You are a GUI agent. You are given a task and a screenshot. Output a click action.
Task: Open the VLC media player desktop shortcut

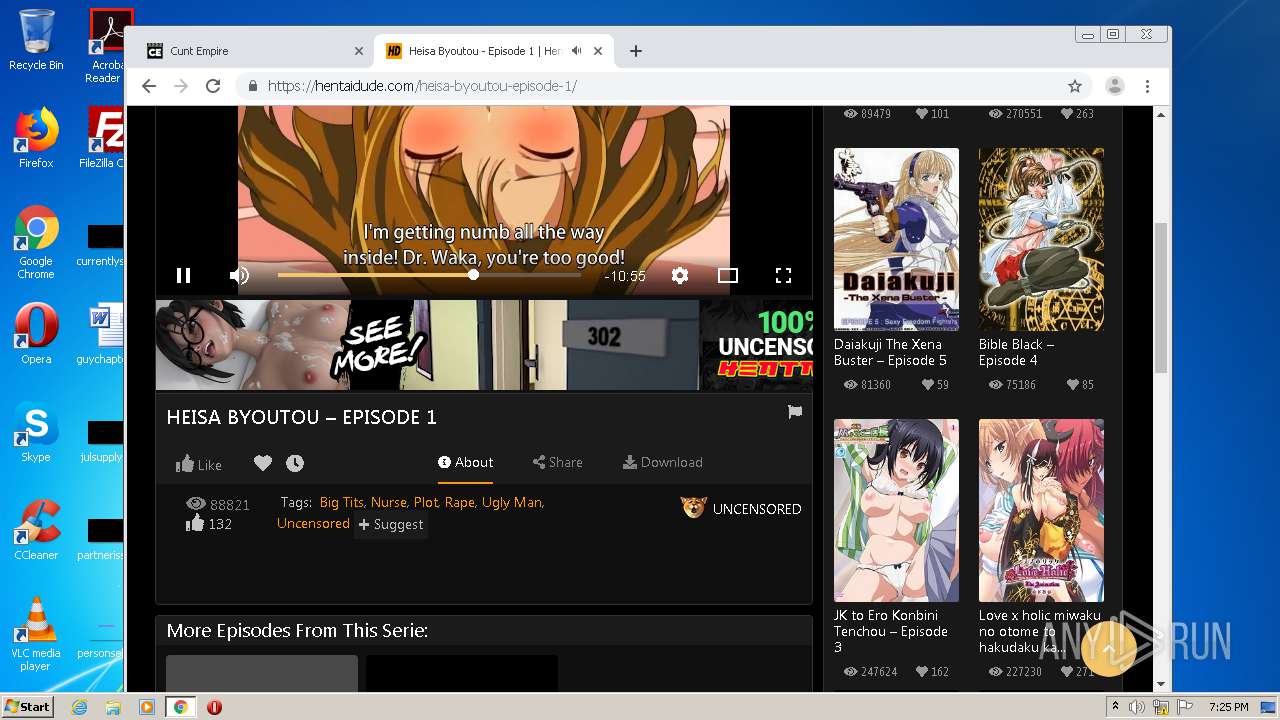pos(36,634)
